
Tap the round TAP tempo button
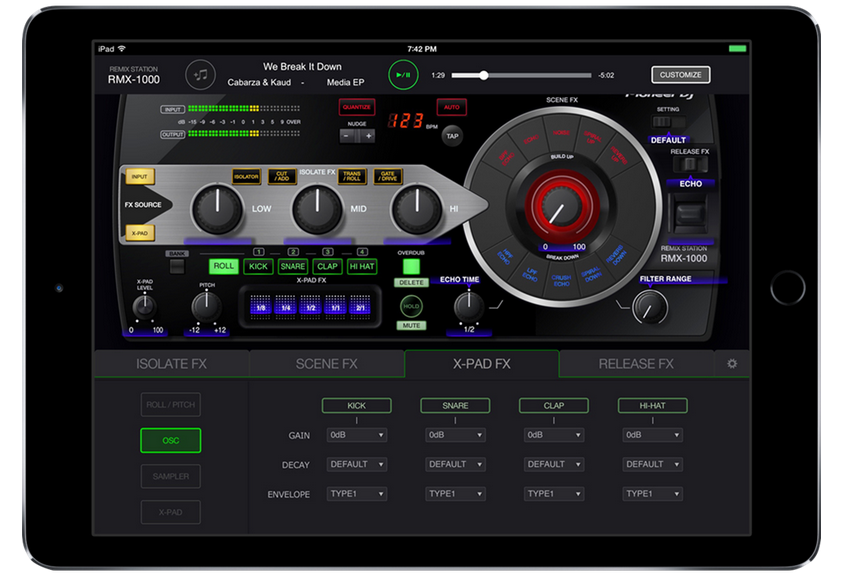(x=452, y=134)
